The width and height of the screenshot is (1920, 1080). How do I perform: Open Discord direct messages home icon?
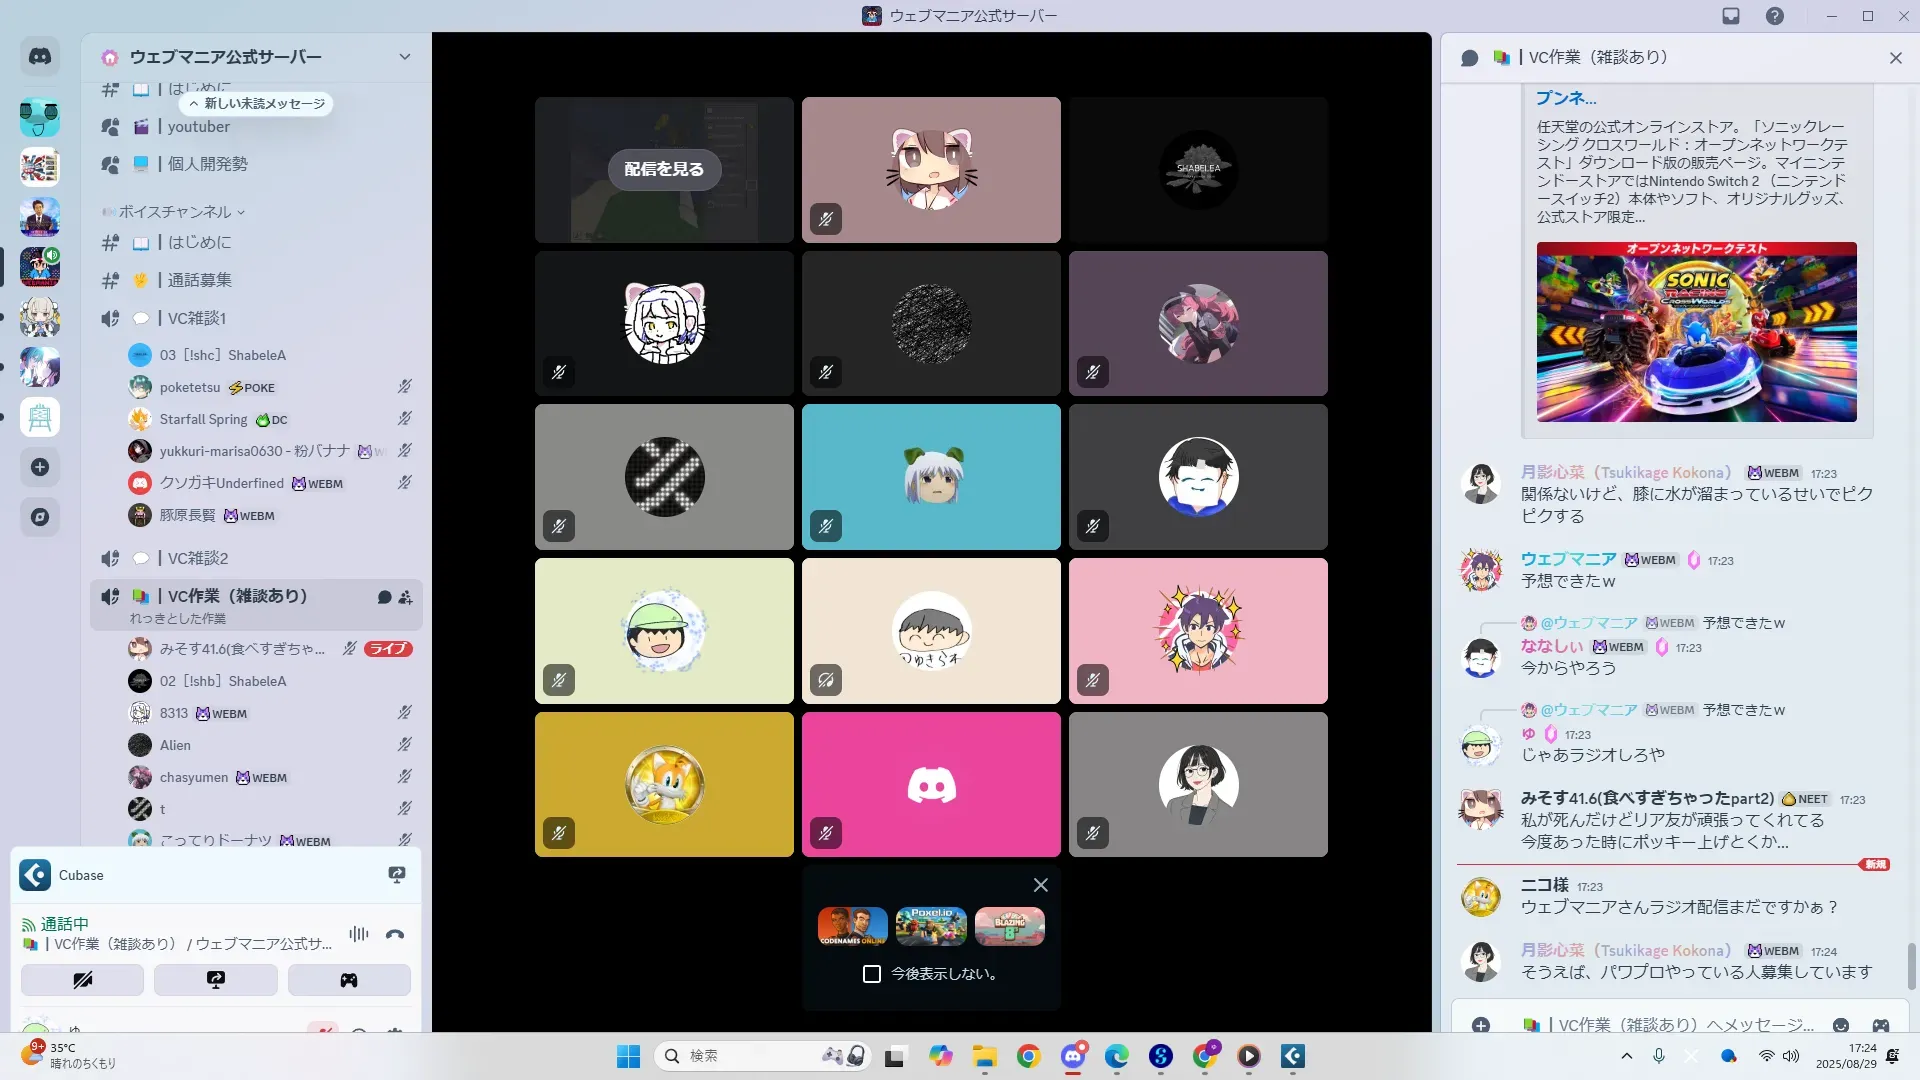click(40, 57)
